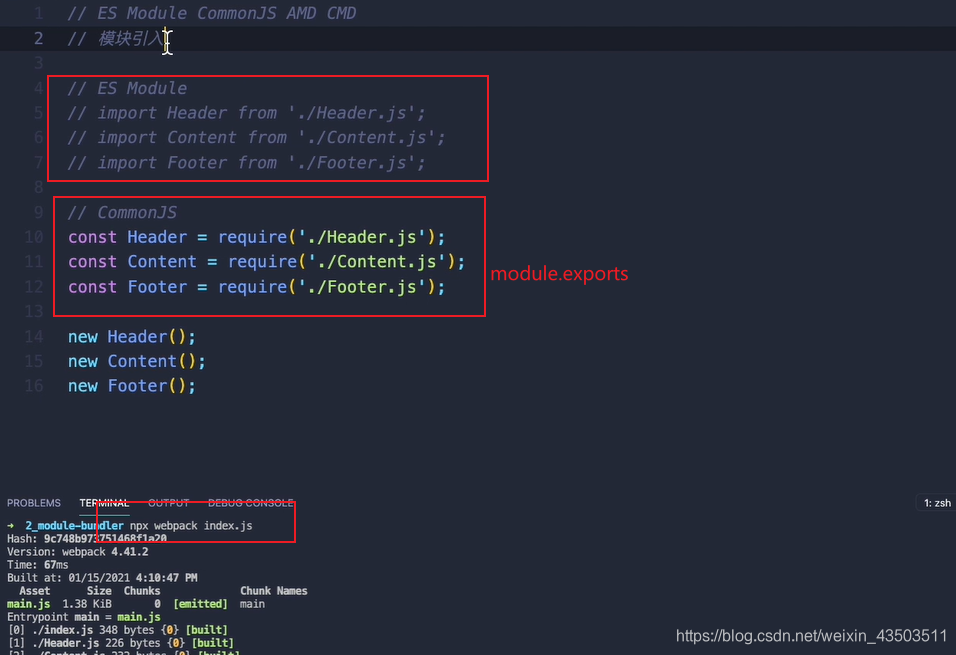Click 'new Footer();' on line 16
This screenshot has width=956, height=655.
[132, 386]
